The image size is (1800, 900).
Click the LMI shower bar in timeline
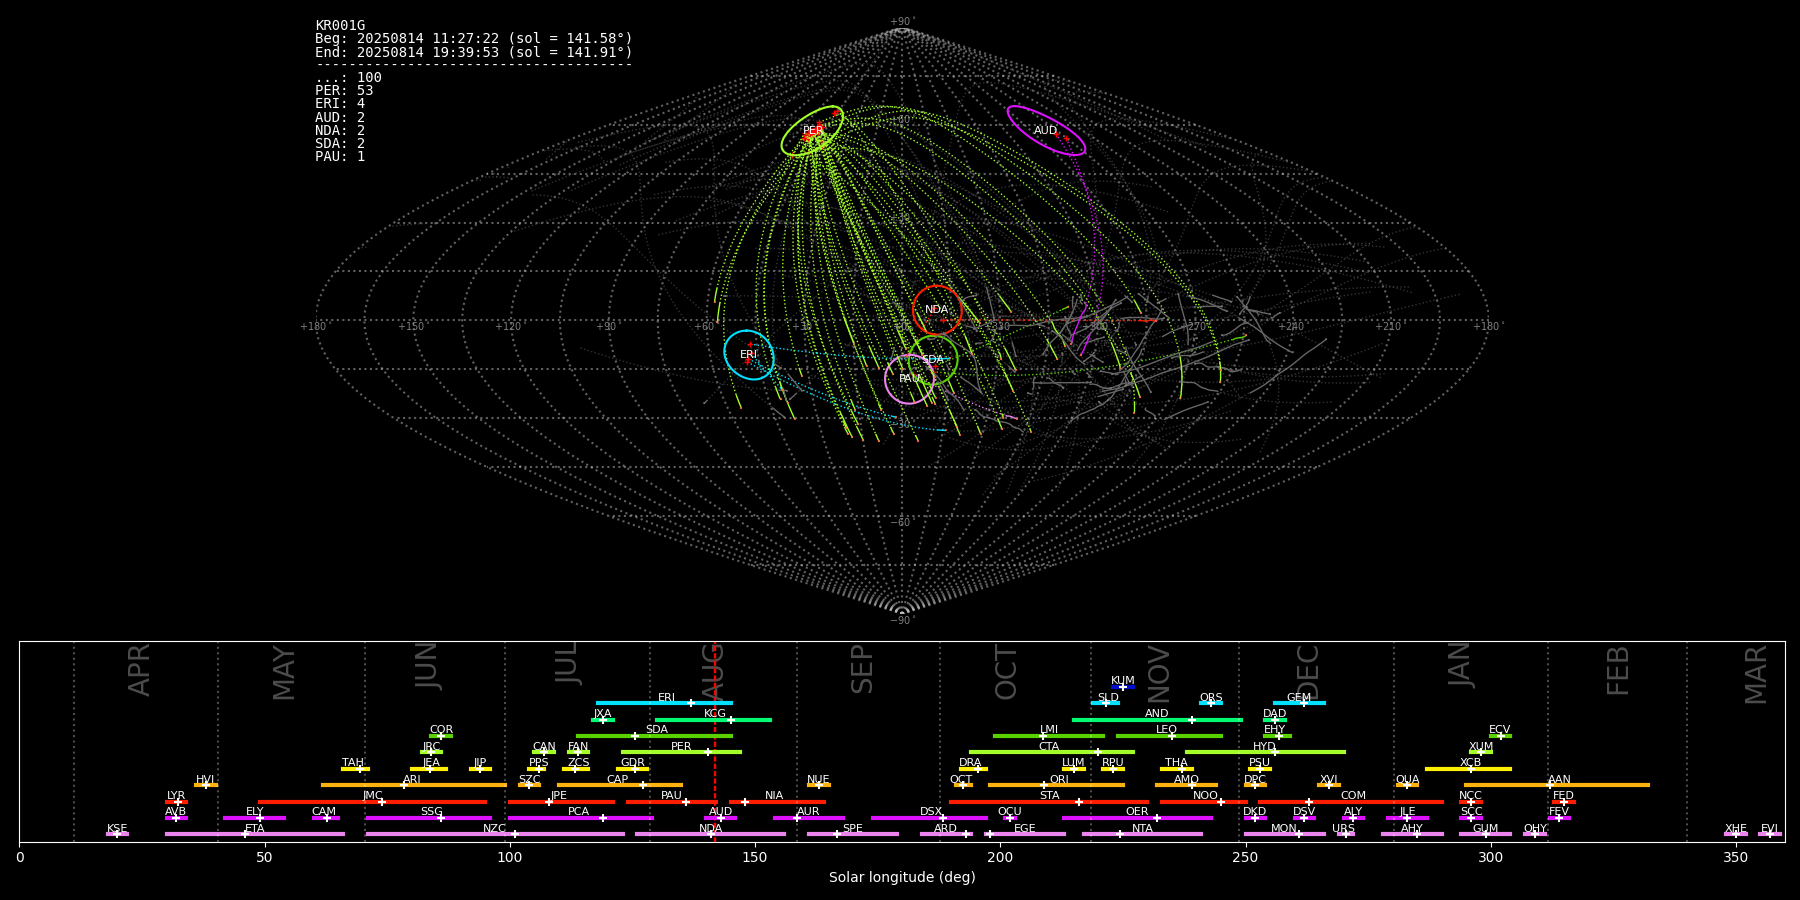click(1049, 736)
